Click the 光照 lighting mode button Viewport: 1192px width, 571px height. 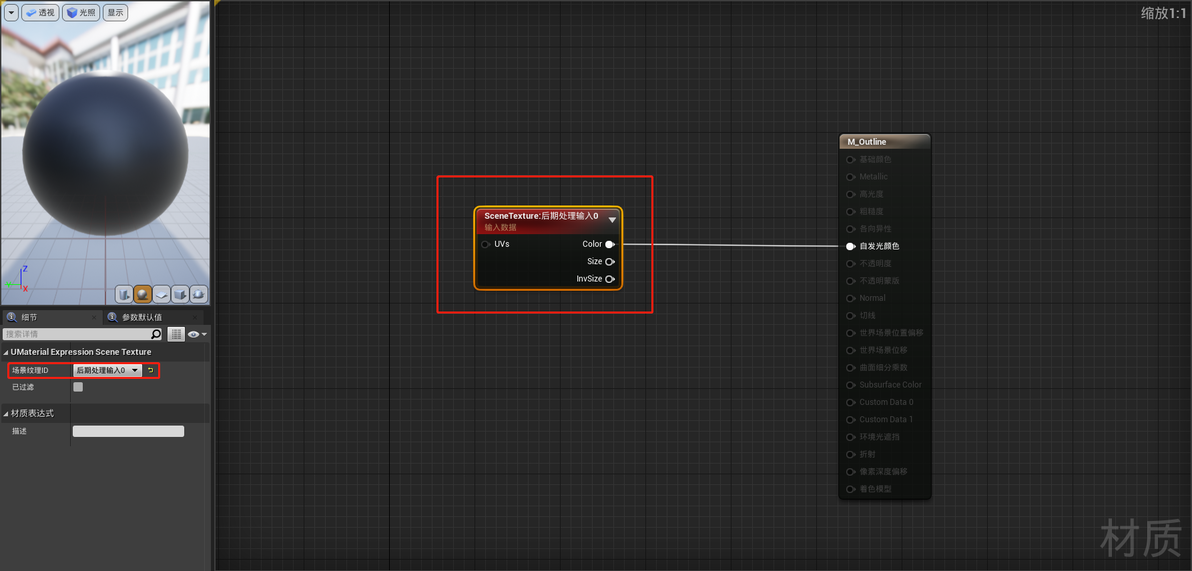[x=81, y=12]
